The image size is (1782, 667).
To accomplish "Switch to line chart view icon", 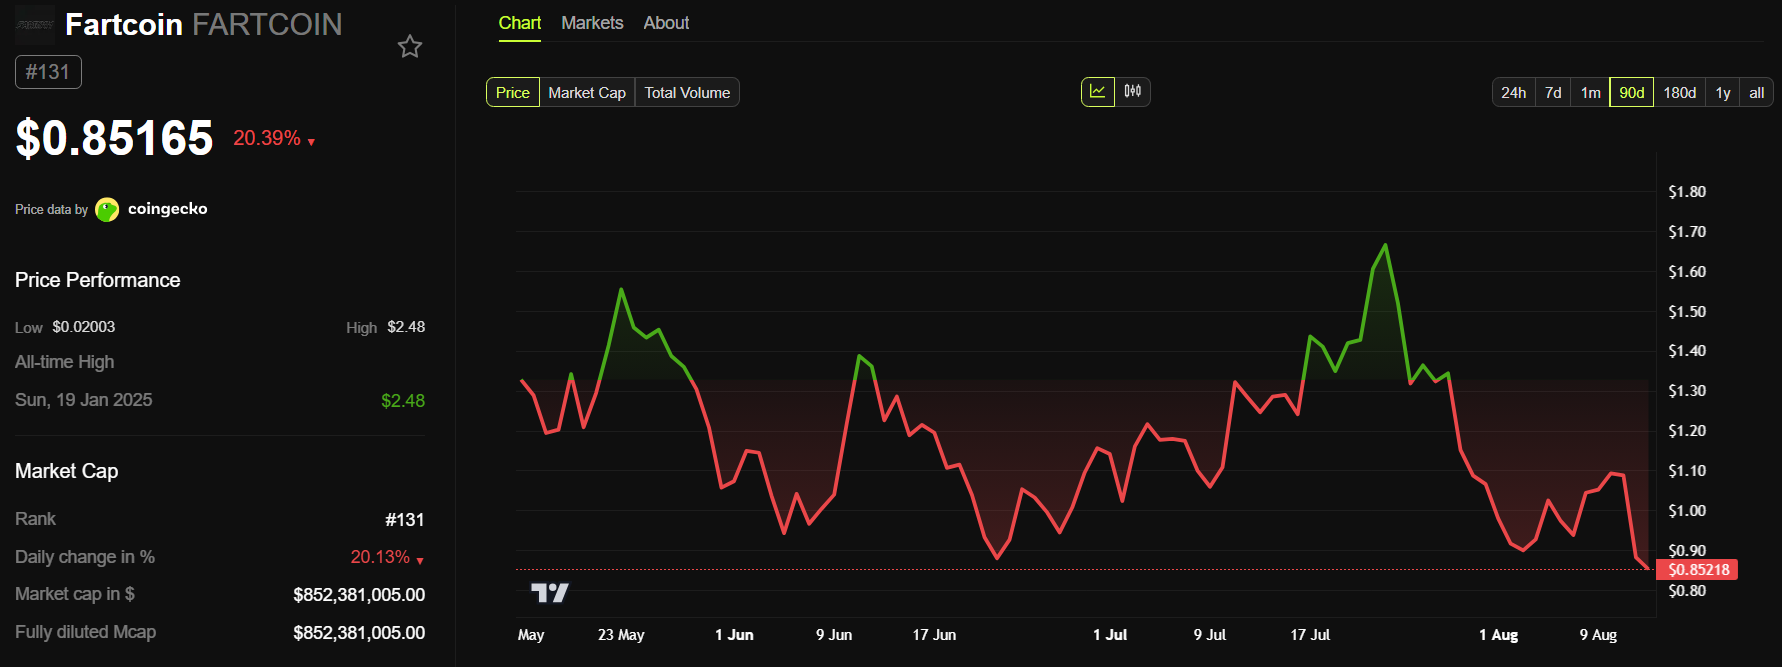I will point(1098,92).
